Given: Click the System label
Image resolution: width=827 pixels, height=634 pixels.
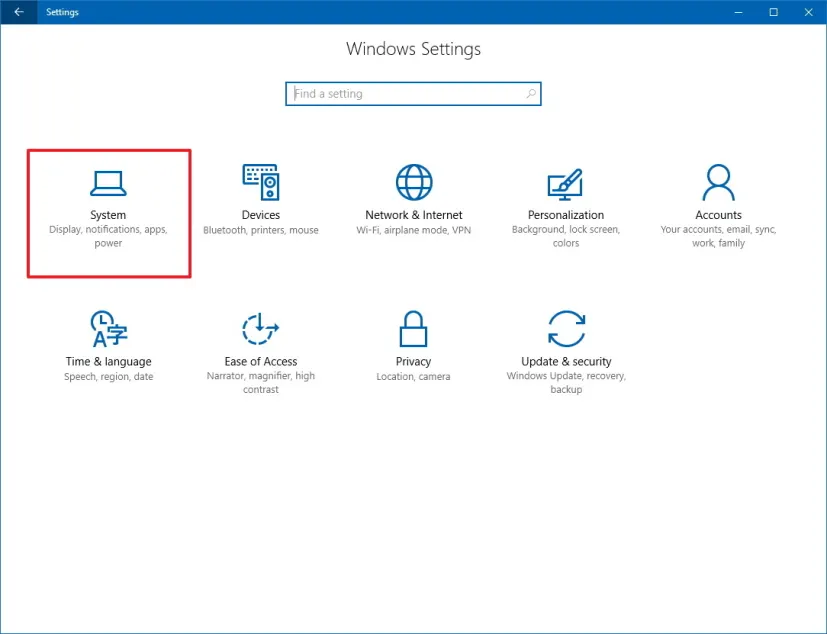Looking at the screenshot, I should point(108,215).
